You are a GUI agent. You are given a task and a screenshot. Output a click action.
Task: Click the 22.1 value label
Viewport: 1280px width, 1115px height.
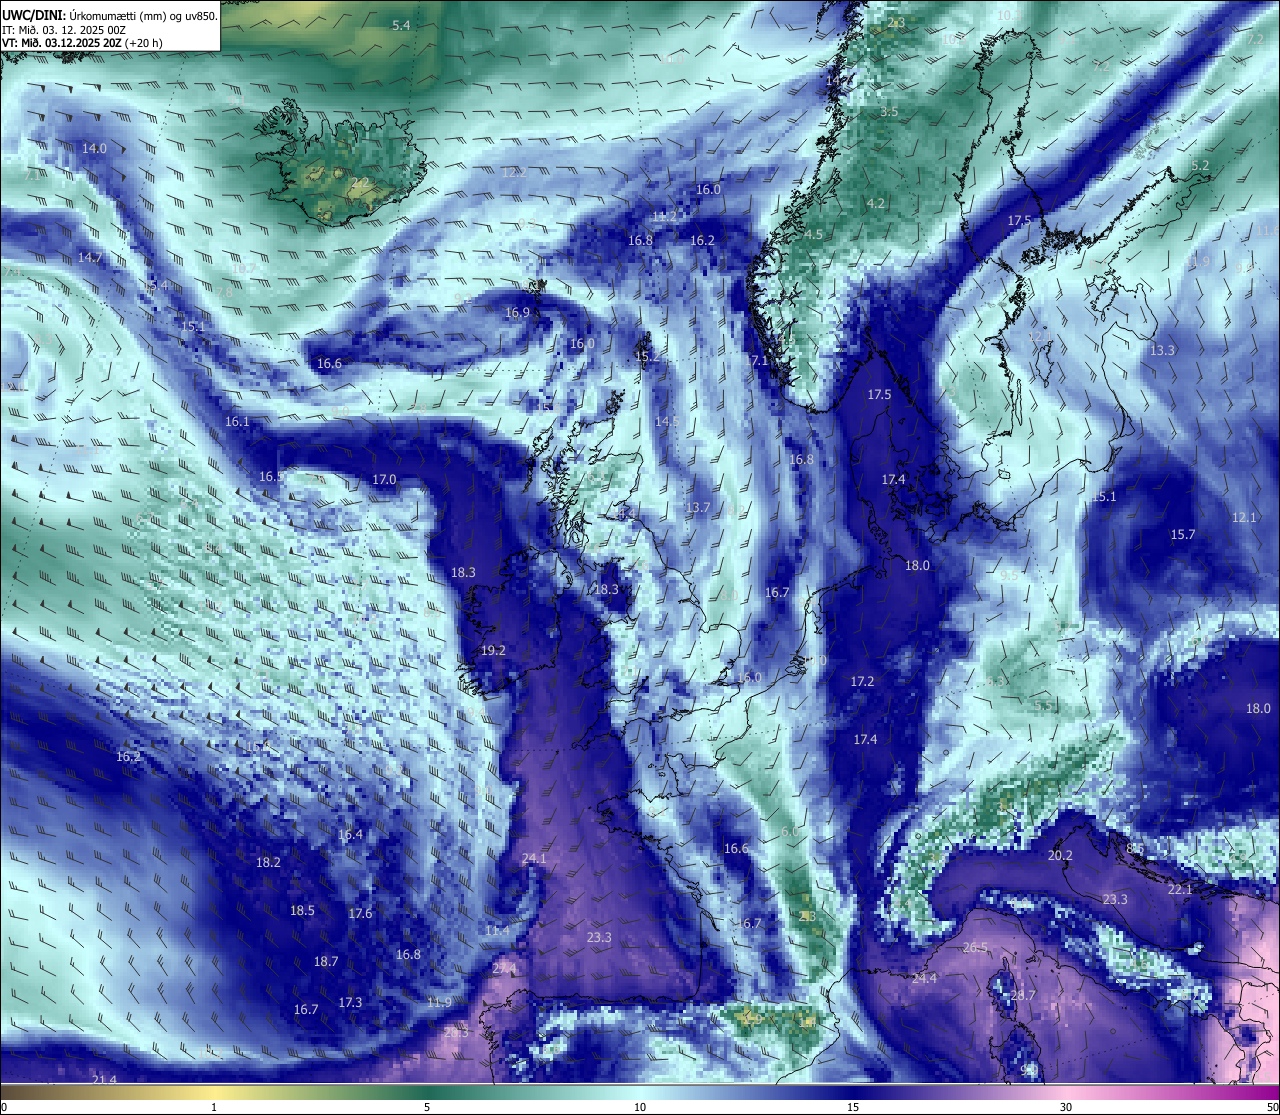click(1180, 889)
